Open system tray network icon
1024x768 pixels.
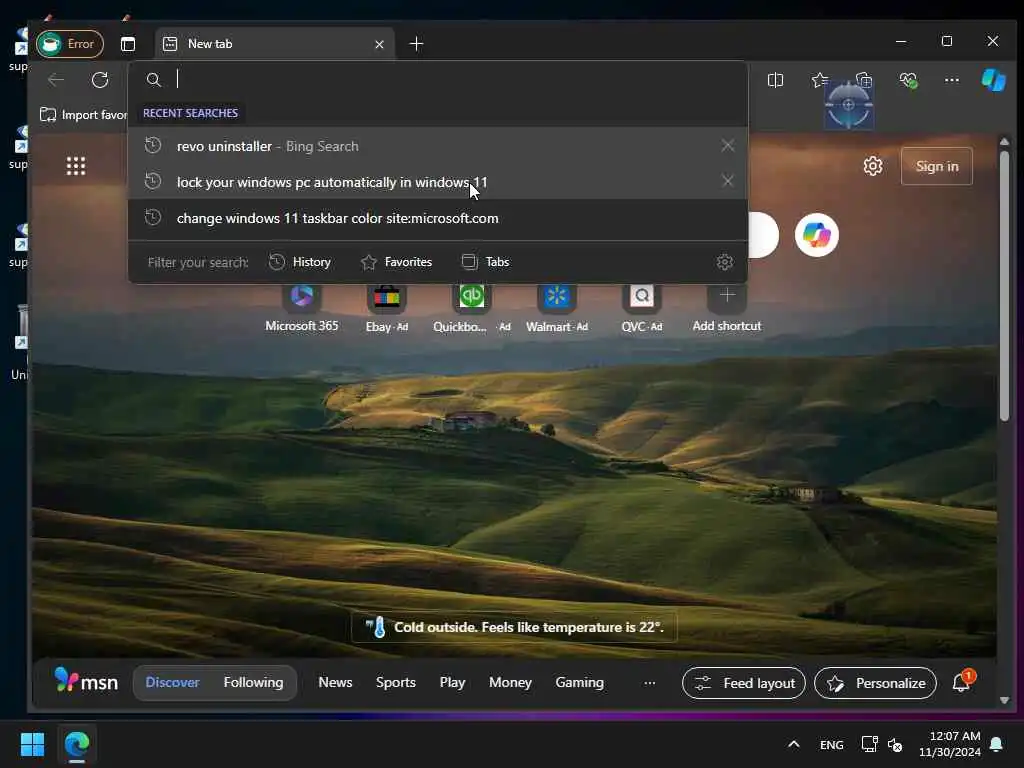(x=869, y=744)
